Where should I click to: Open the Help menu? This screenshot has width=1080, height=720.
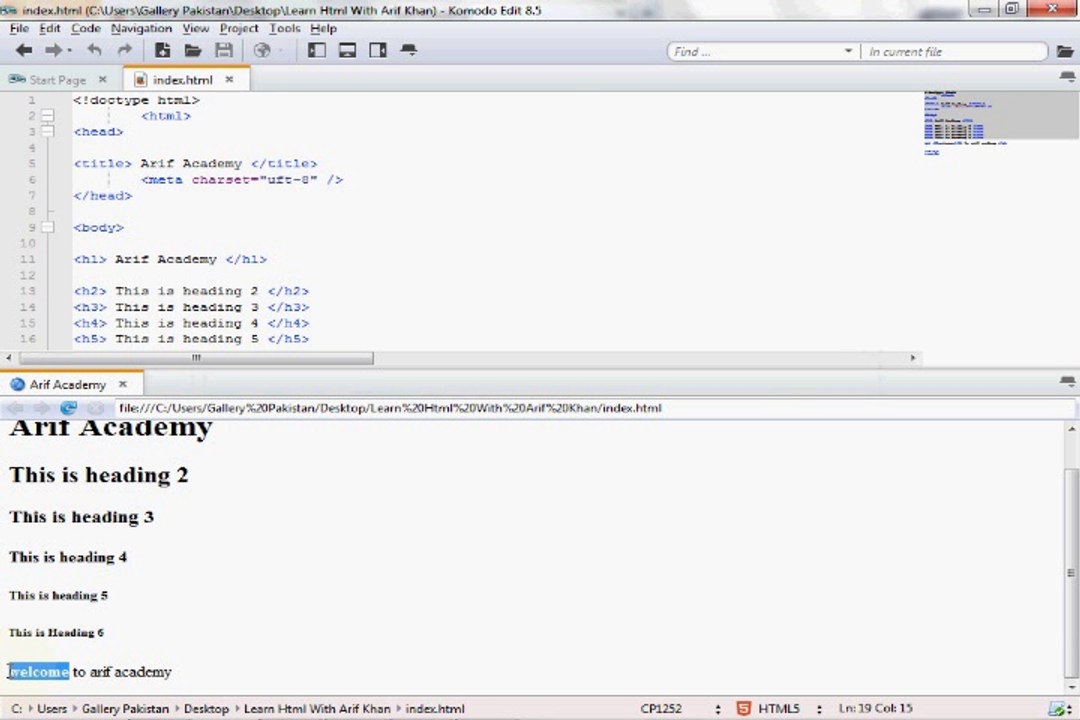click(323, 28)
